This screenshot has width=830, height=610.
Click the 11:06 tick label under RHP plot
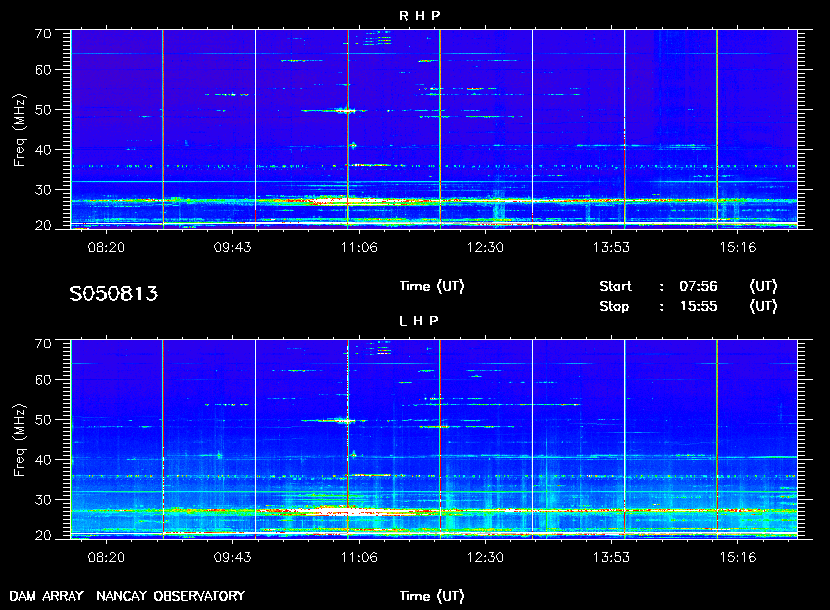tap(359, 247)
